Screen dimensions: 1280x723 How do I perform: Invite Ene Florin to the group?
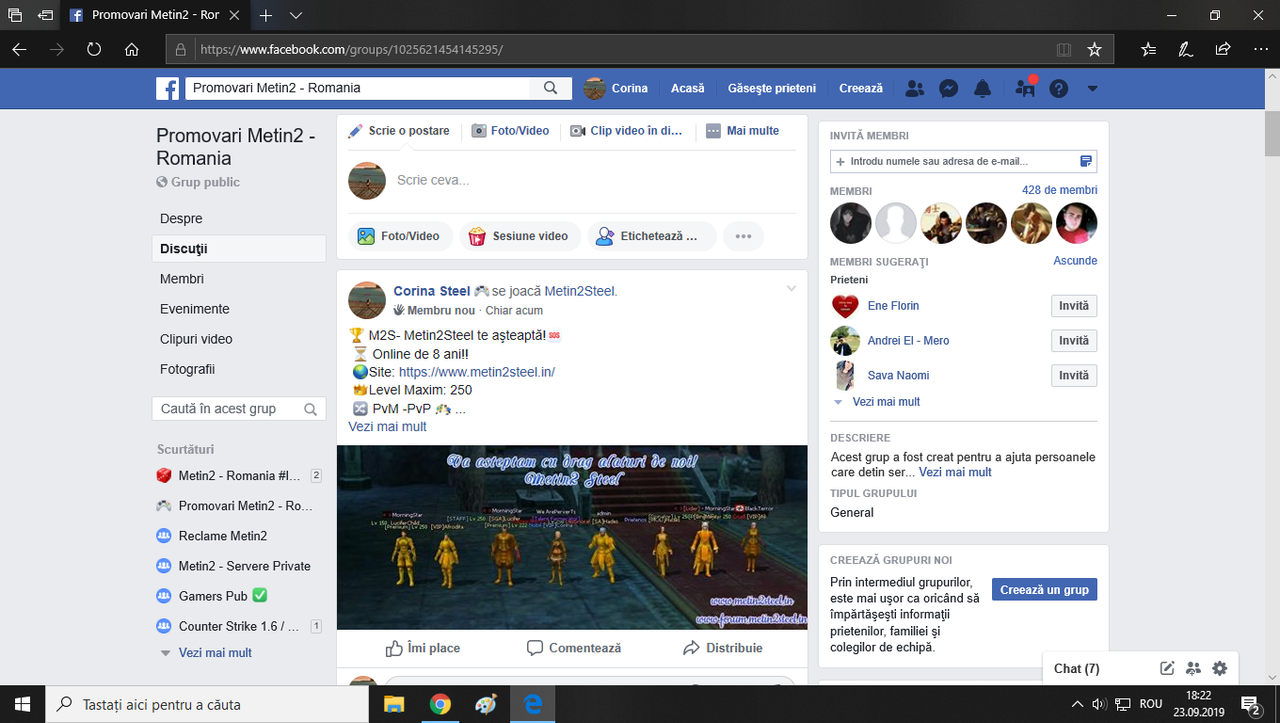1074,306
